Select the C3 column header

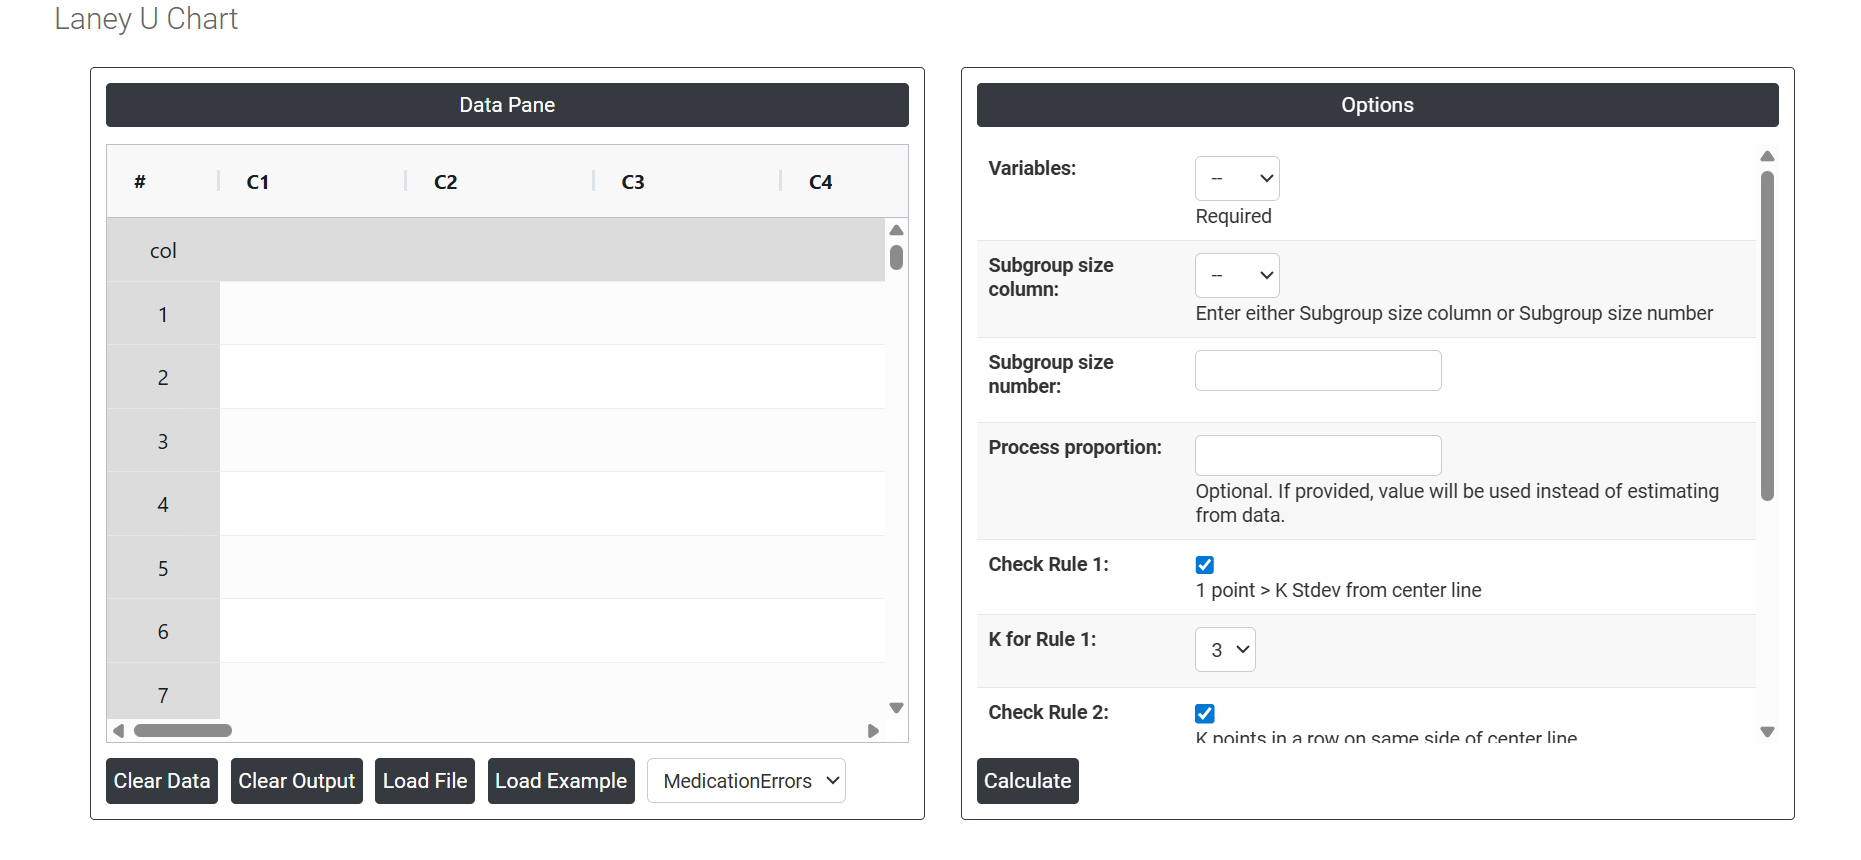pos(633,182)
